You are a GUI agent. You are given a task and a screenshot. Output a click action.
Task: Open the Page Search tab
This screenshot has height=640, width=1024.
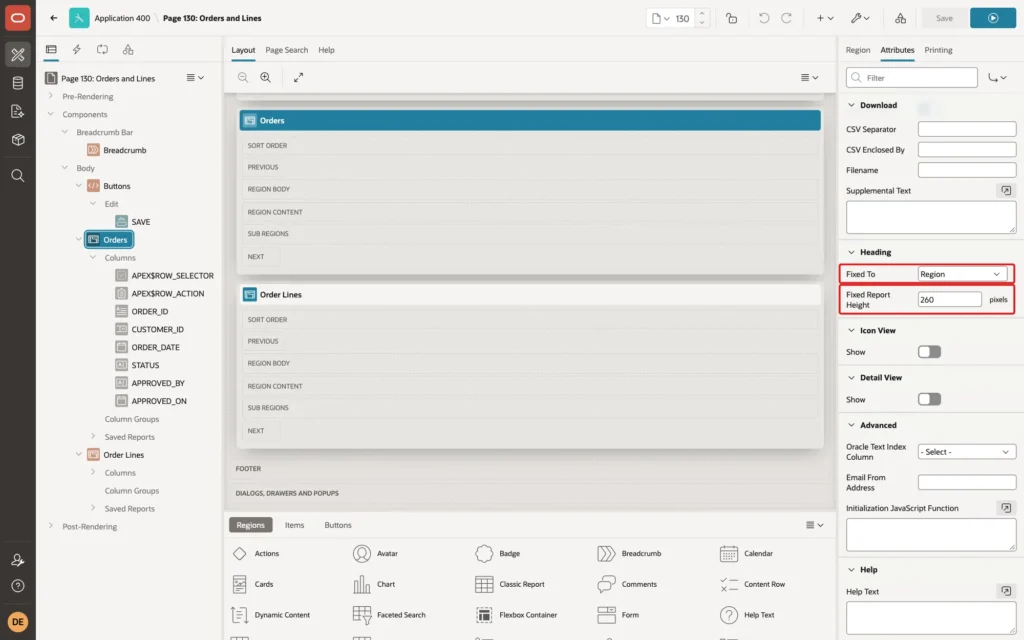point(286,50)
